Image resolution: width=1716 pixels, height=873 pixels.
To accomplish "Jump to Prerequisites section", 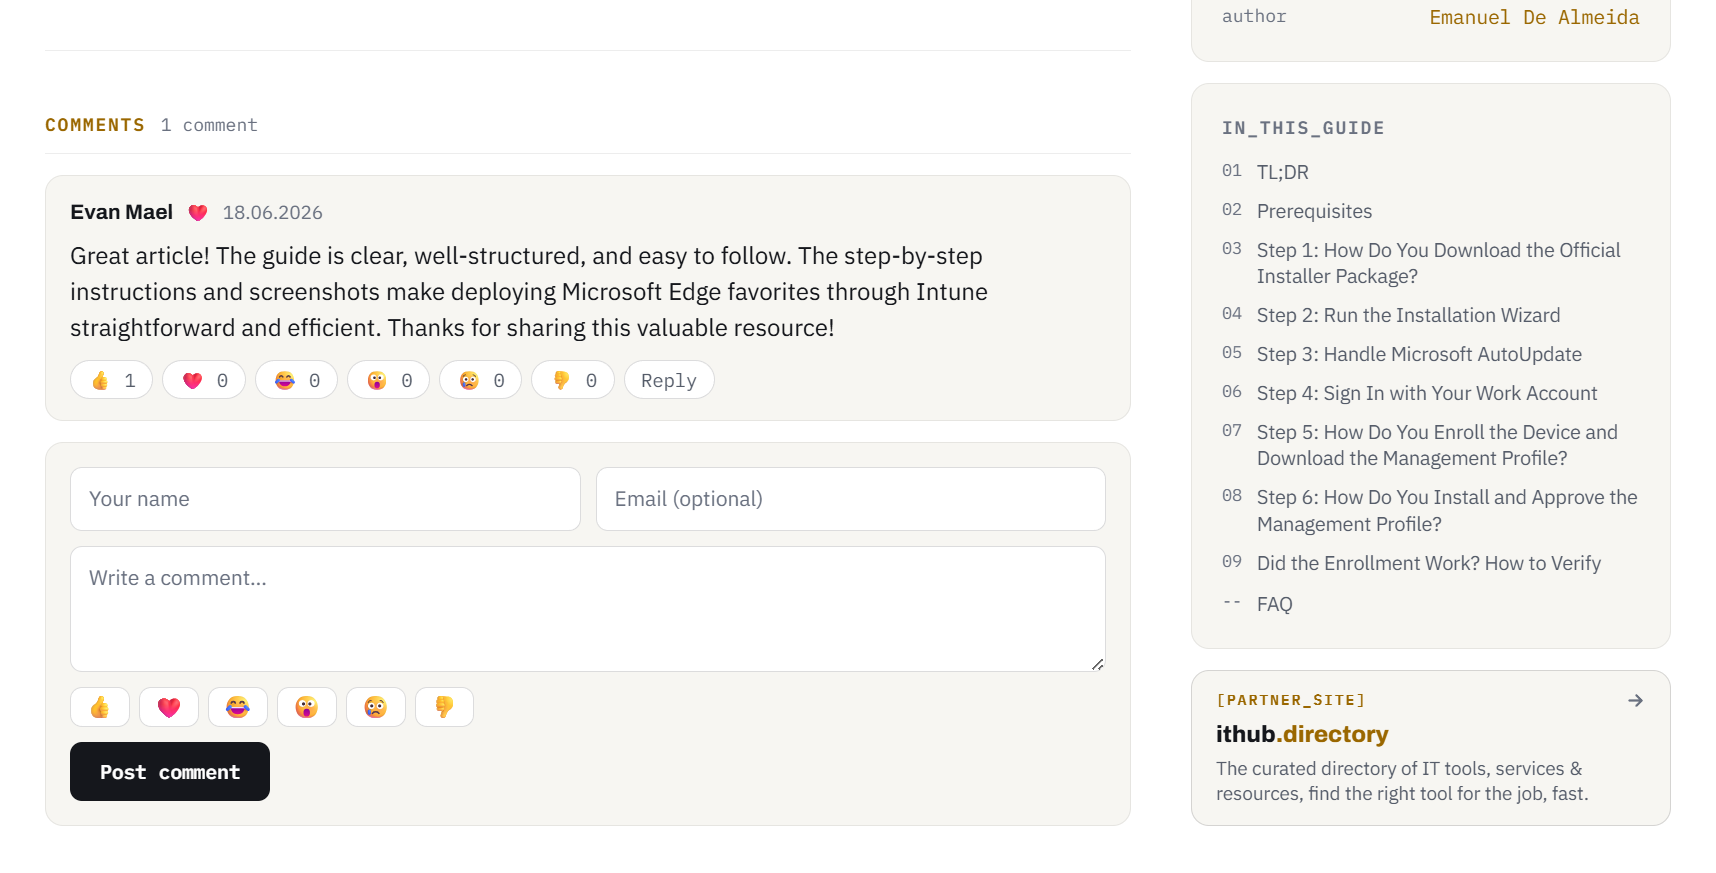I will (x=1314, y=211).
